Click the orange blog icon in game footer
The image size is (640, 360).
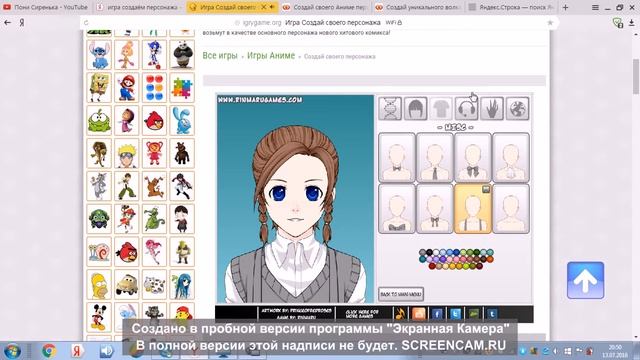tap(419, 313)
